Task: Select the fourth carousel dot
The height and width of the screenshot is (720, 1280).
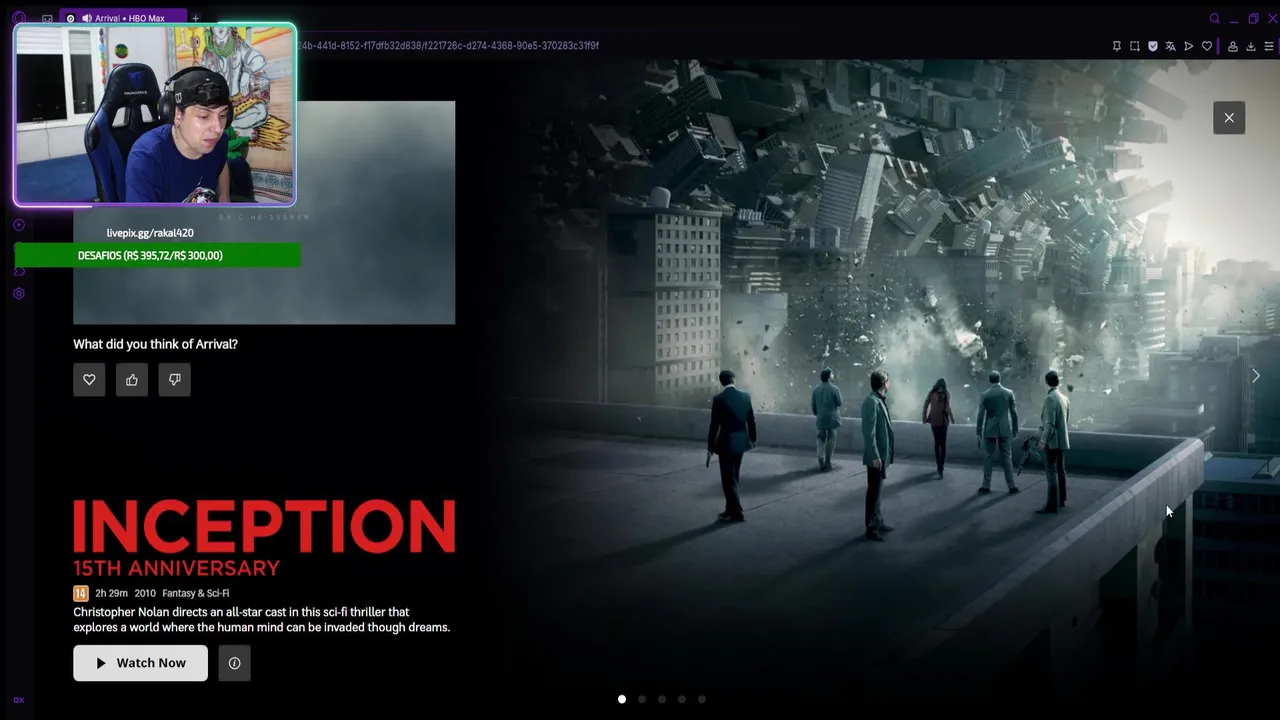Action: [x=682, y=699]
